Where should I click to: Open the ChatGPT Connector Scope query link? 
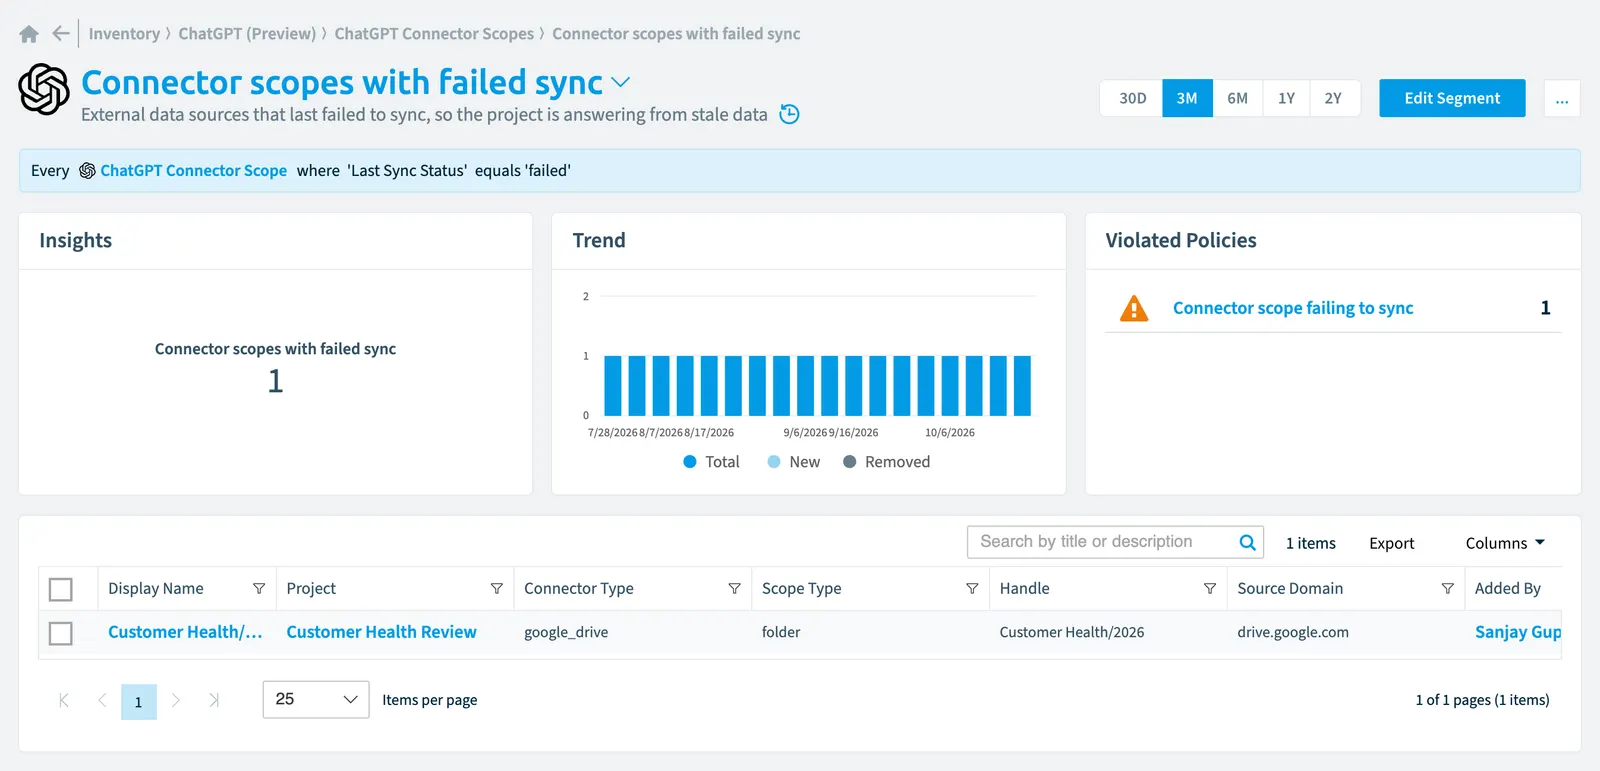tap(193, 171)
